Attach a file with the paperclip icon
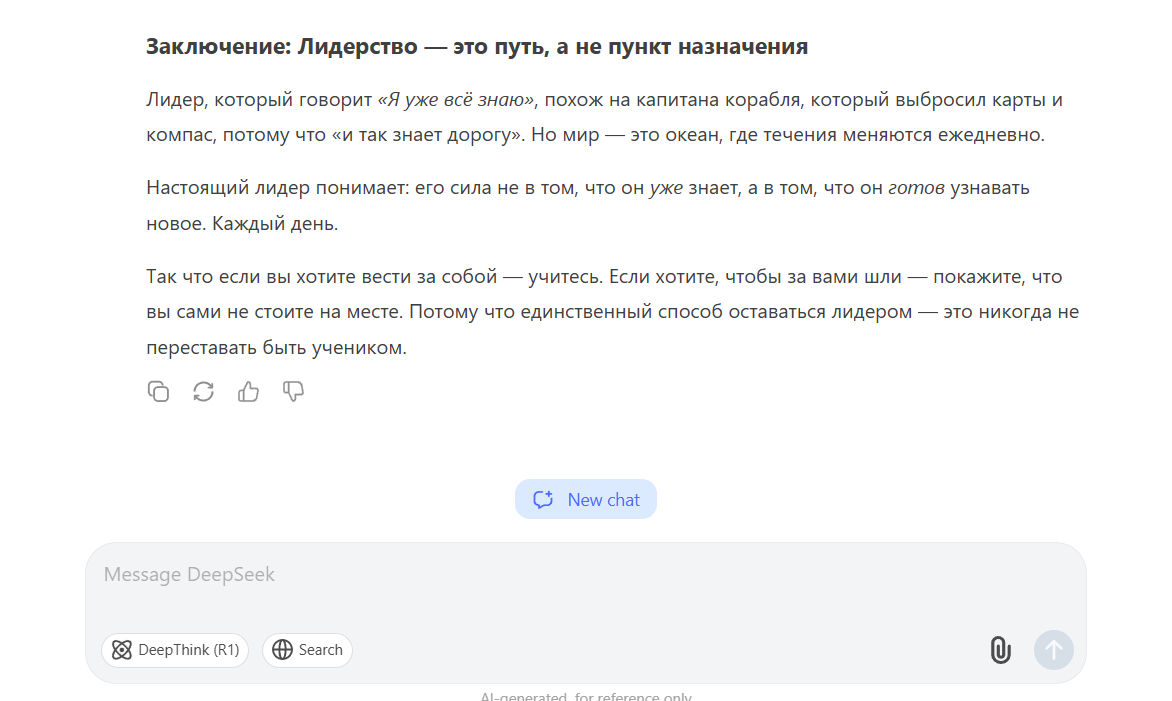 [x=1000, y=649]
